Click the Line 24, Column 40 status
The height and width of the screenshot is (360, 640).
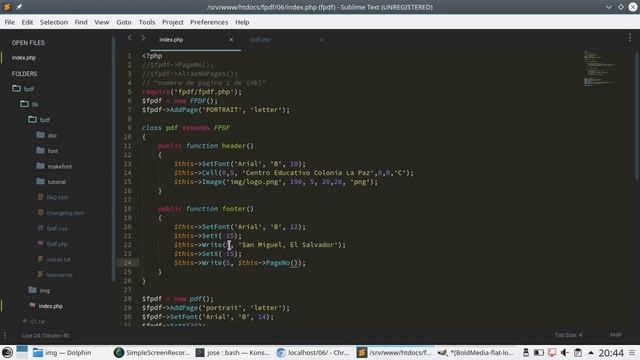point(45,335)
